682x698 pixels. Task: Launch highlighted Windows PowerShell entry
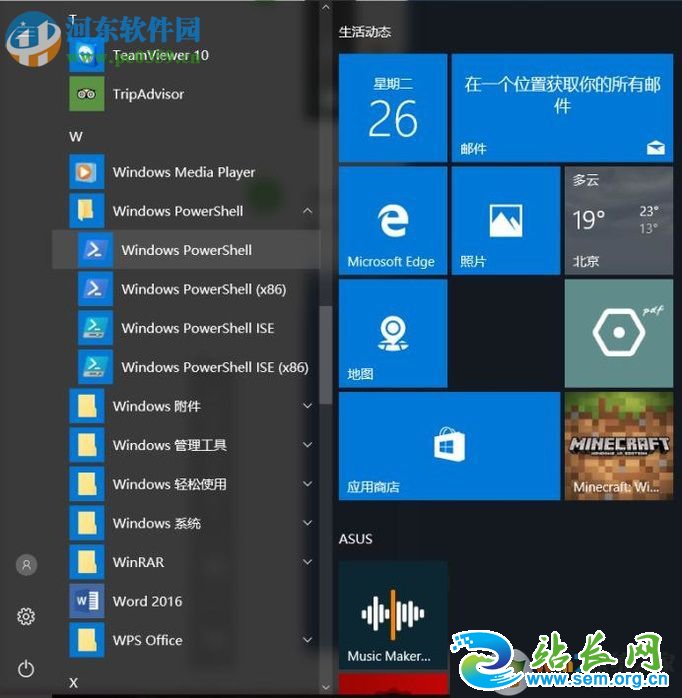186,250
